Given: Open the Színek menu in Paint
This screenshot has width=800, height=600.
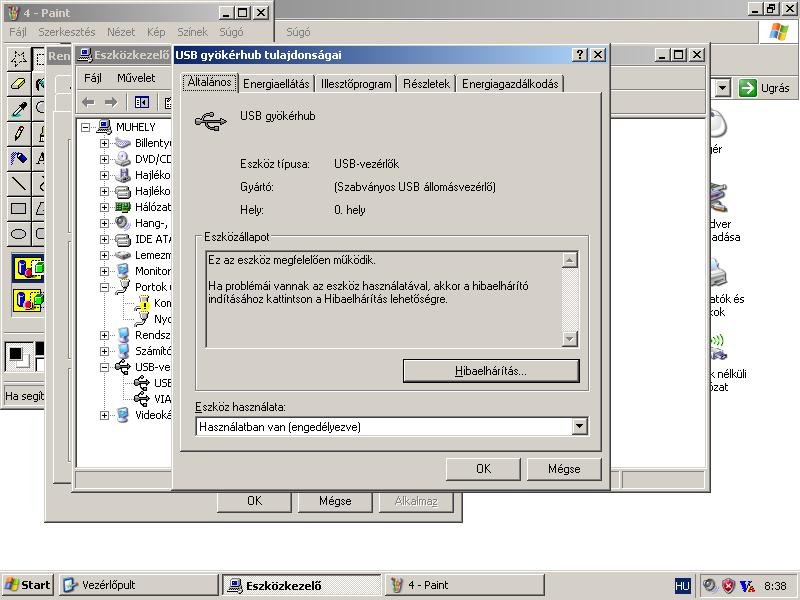Looking at the screenshot, I should 192,32.
